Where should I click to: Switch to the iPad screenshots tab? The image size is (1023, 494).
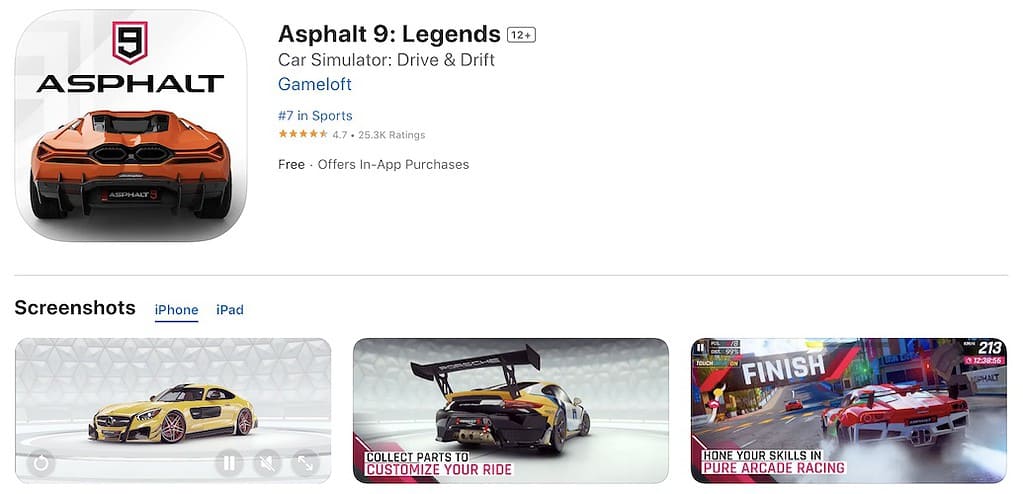click(x=230, y=310)
